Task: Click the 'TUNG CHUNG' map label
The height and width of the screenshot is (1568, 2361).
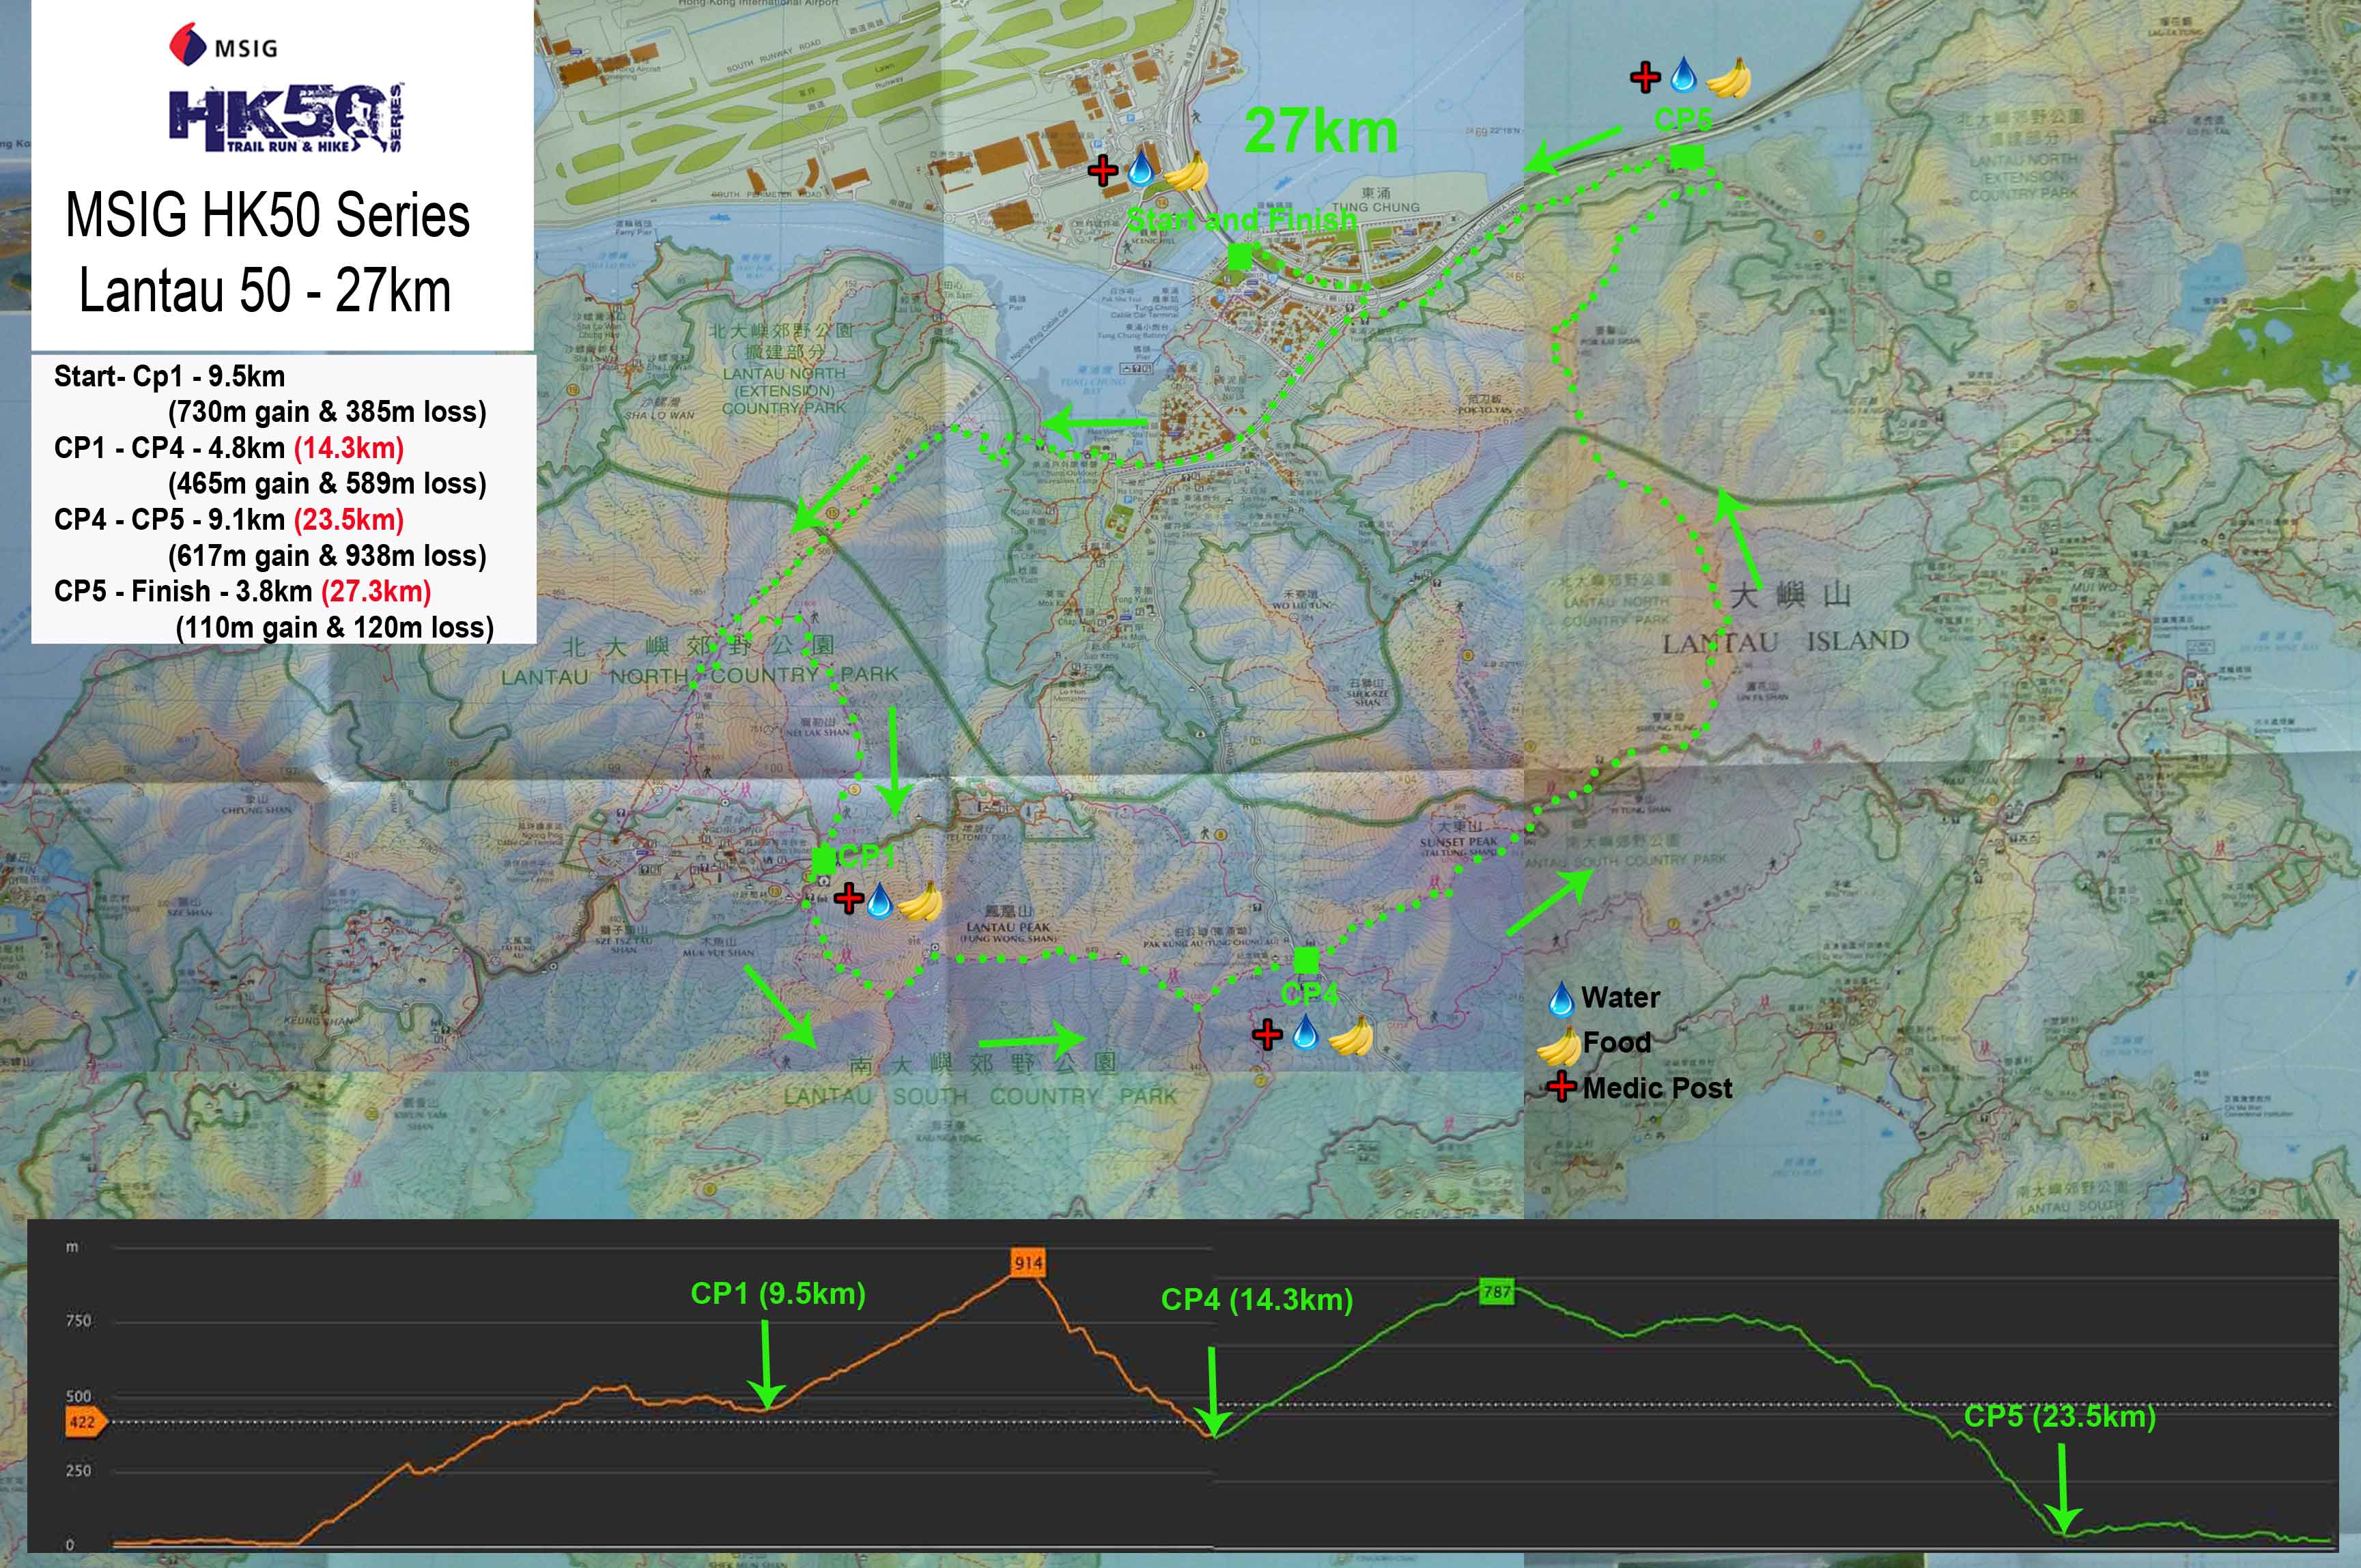Action: (1375, 207)
